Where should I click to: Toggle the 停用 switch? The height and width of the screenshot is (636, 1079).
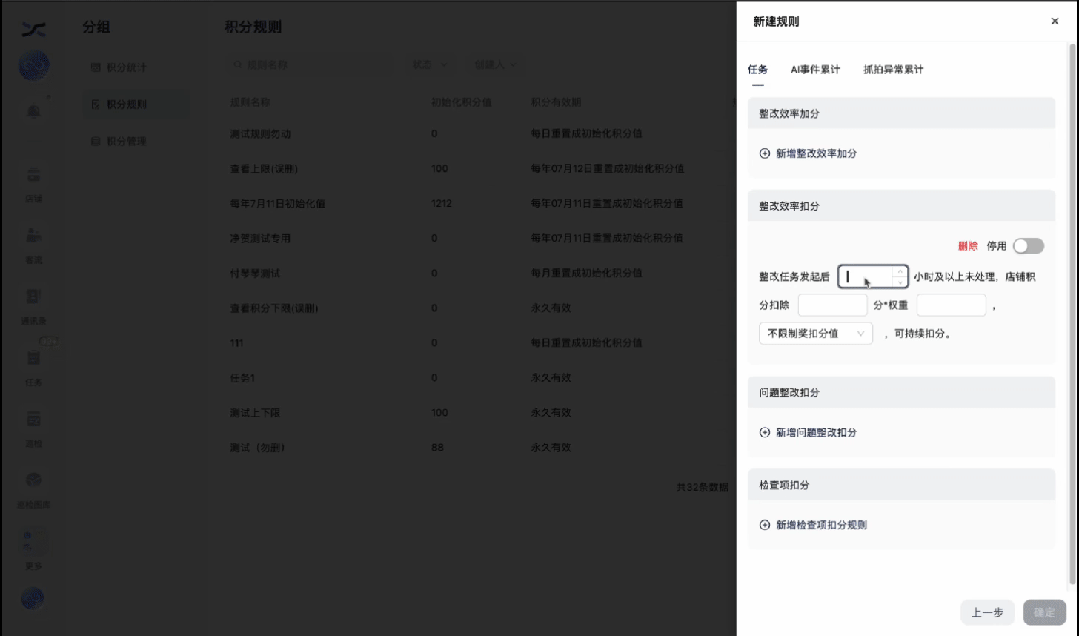pyautogui.click(x=1028, y=246)
